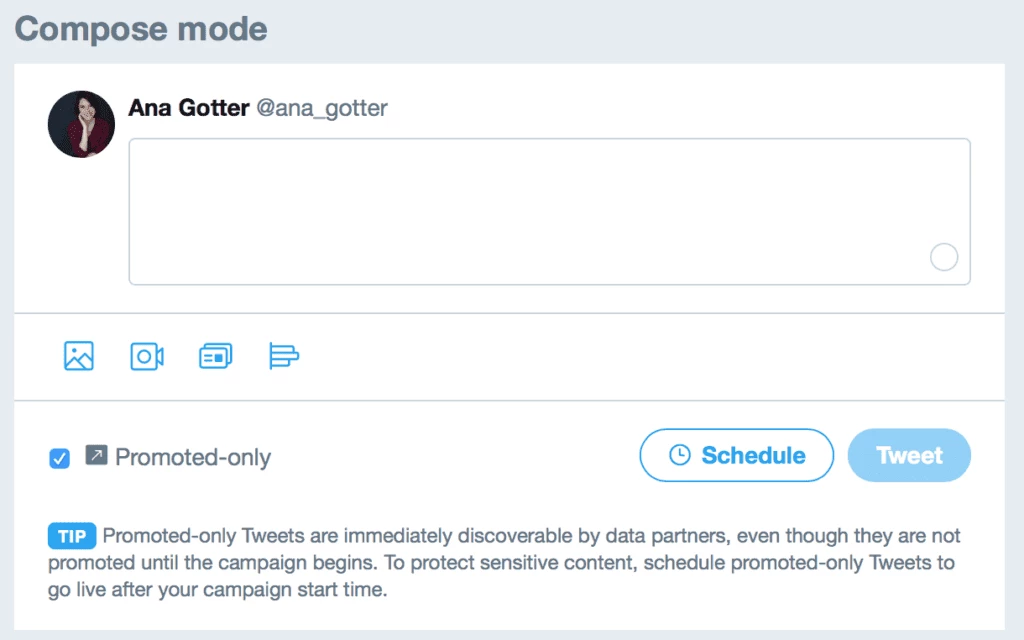Uncheck the Promoted-only checkbox

pyautogui.click(x=59, y=458)
